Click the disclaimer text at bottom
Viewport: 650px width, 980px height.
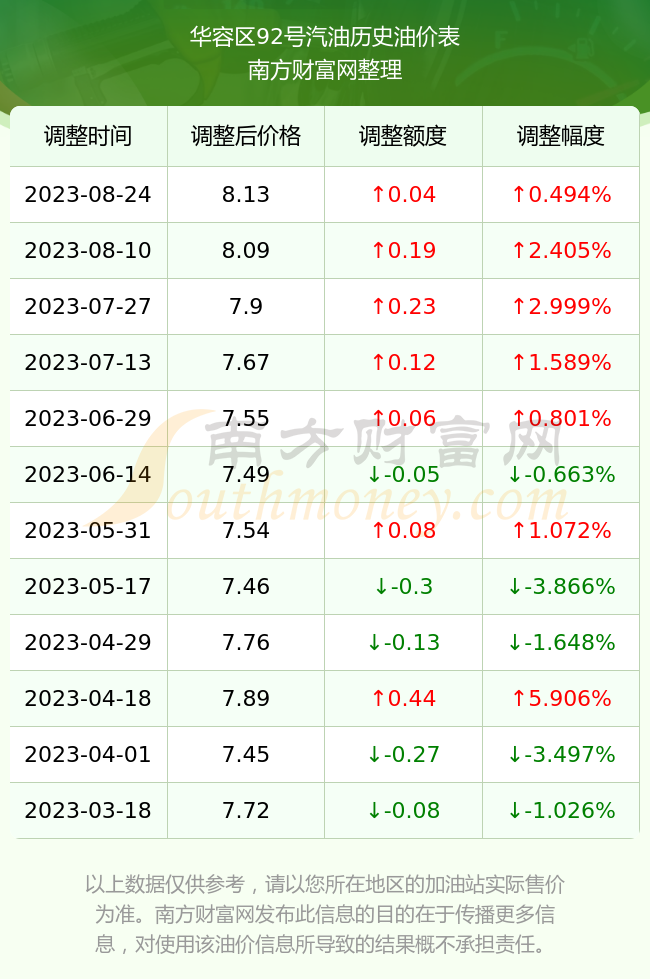[x=325, y=914]
